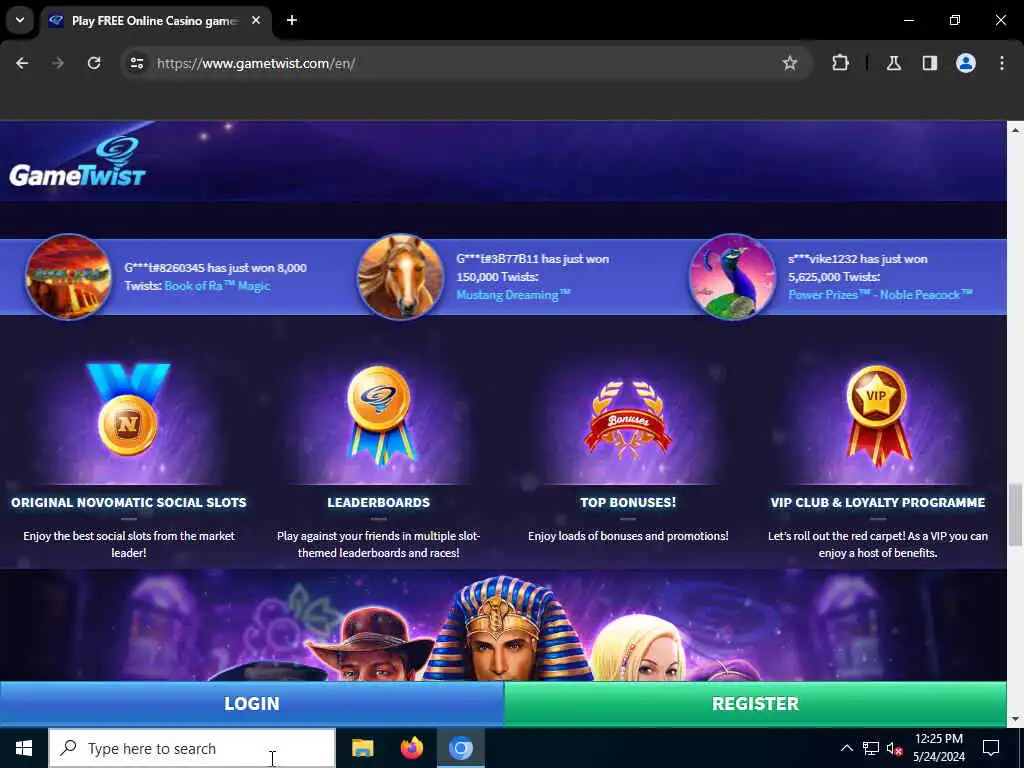Viewport: 1024px width, 768px height.
Task: Open the Chrome three-dot menu
Action: click(1002, 63)
